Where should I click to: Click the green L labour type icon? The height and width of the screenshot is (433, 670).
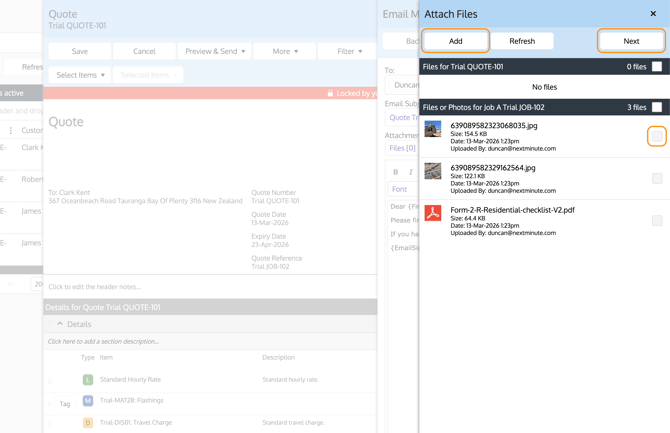coord(88,380)
